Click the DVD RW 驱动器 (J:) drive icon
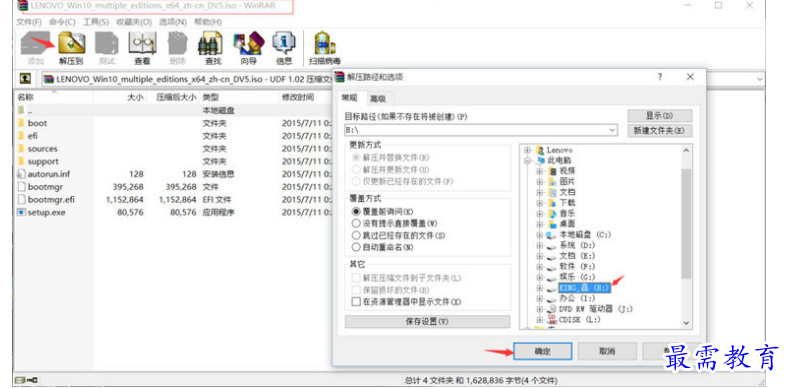This screenshot has height=389, width=787. (x=551, y=309)
